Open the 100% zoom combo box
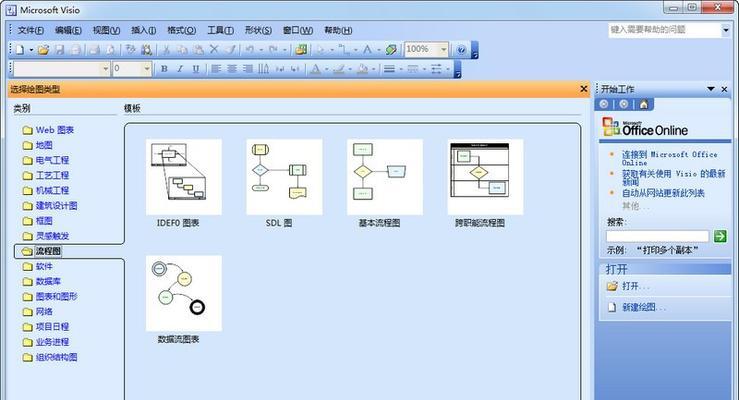Screen dimensions: 739x400 click(427, 49)
